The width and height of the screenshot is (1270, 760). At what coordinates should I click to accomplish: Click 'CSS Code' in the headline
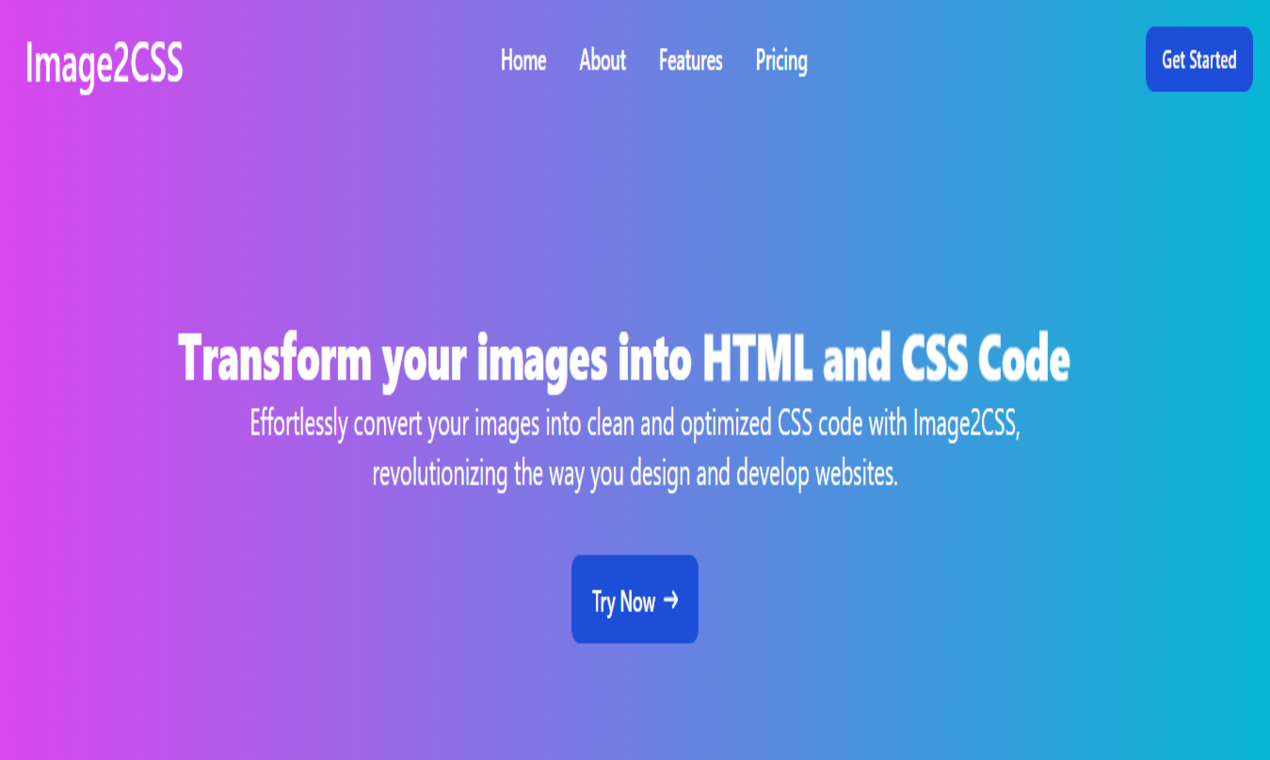click(986, 358)
